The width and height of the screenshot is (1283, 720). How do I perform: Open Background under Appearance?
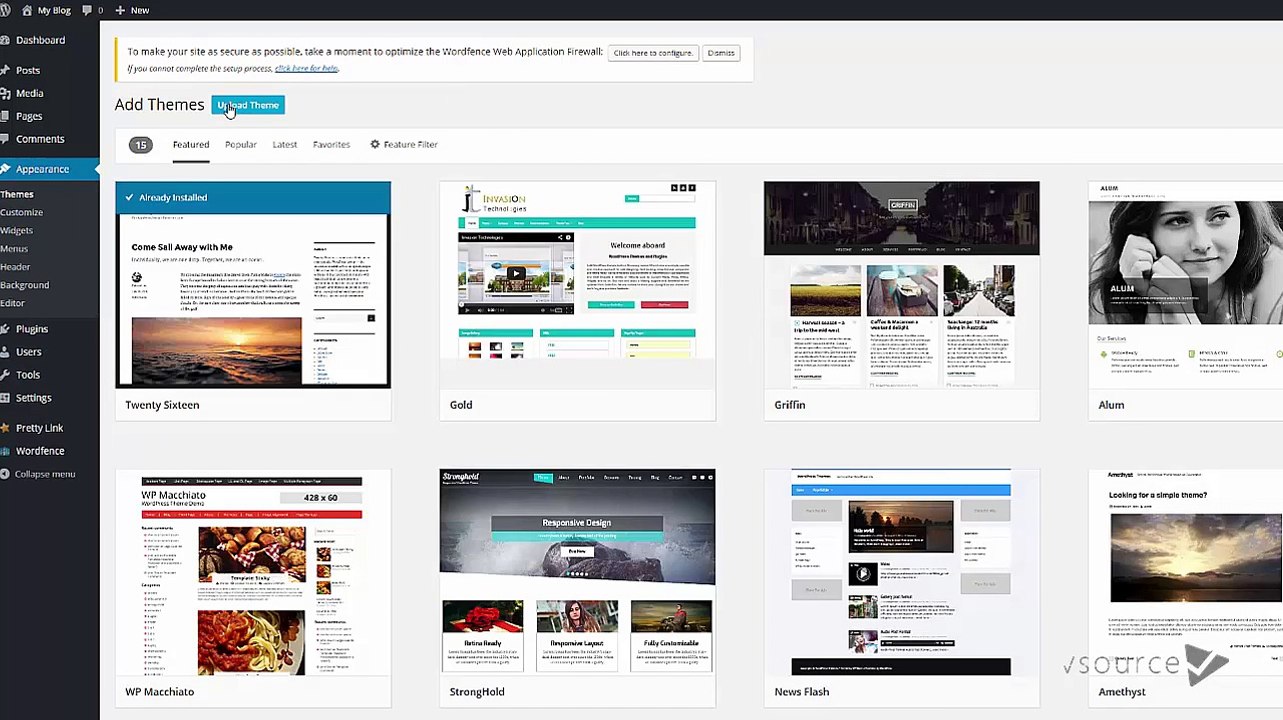pos(25,285)
